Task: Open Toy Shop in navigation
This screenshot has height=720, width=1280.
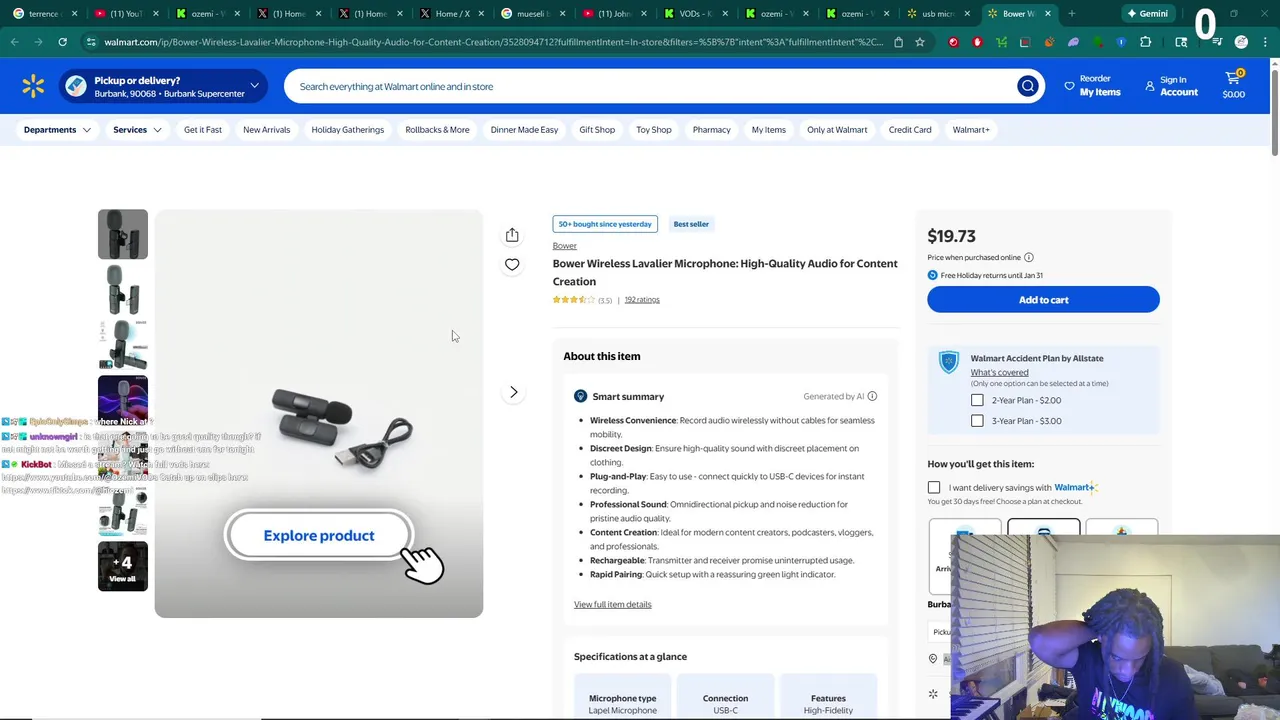Action: click(654, 130)
